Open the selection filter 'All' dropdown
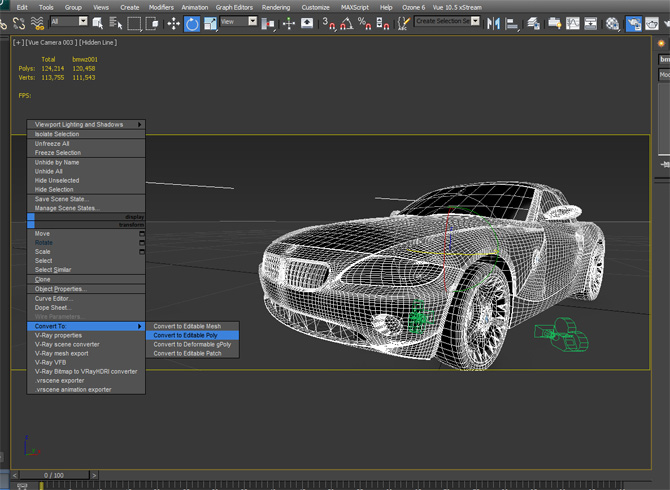Image resolution: width=670 pixels, height=490 pixels. pyautogui.click(x=69, y=22)
